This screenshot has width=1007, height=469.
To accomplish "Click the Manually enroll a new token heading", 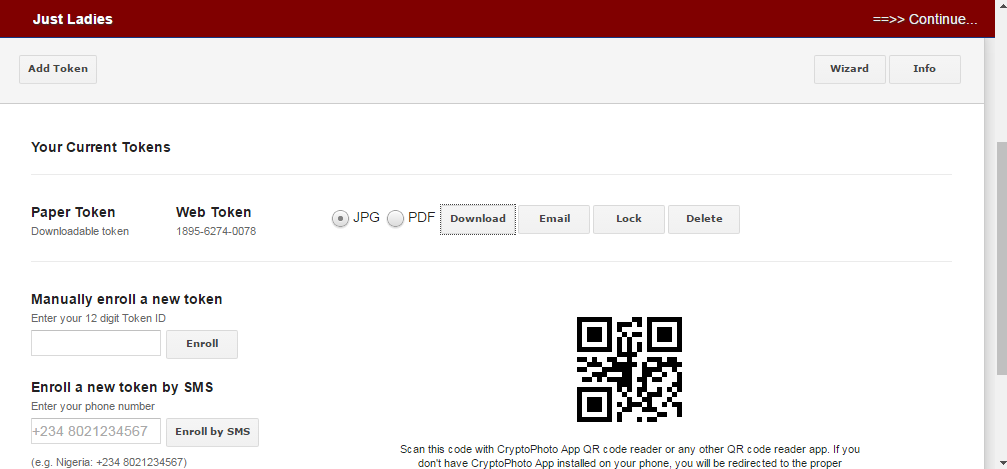I will click(127, 299).
